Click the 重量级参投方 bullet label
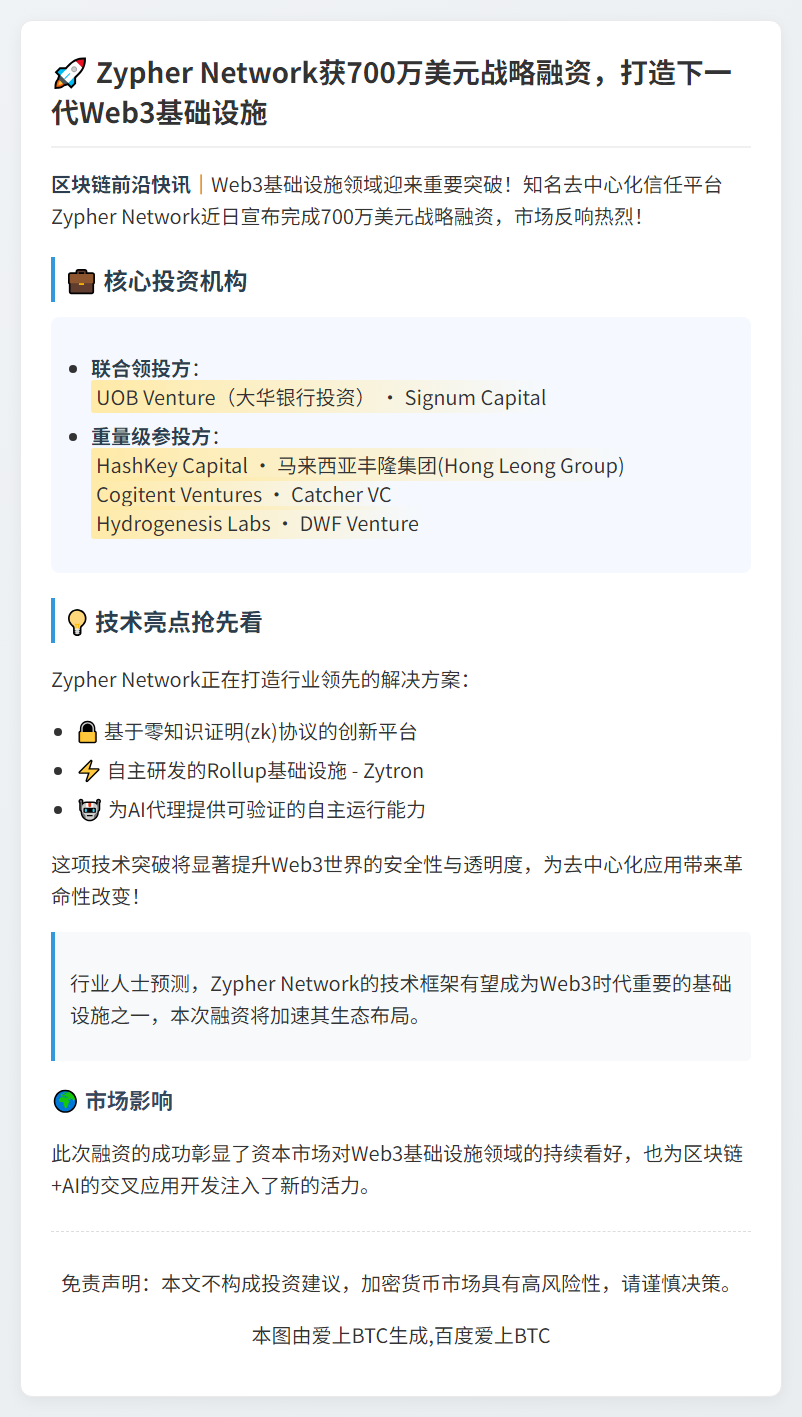Viewport: 802px width, 1417px height. coord(151,437)
